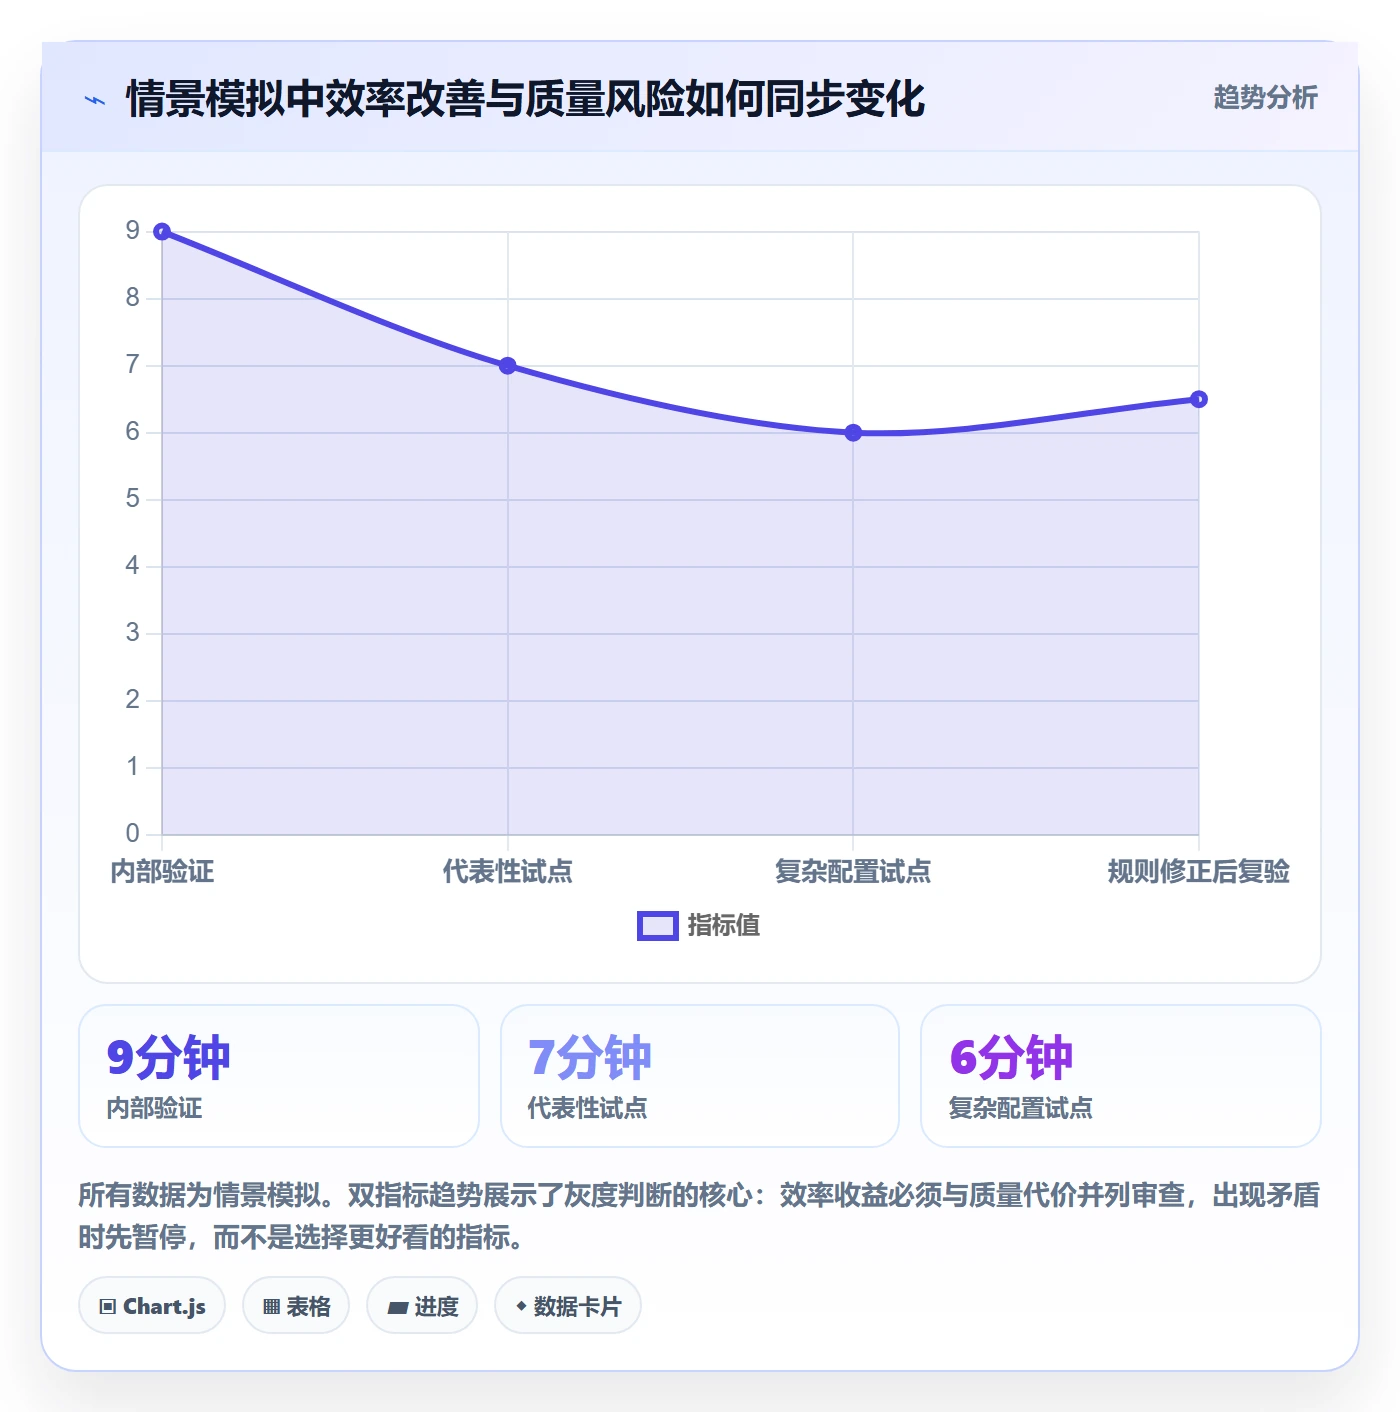
Task: Click the square icon in the Chart.js tag
Action: tap(108, 1307)
